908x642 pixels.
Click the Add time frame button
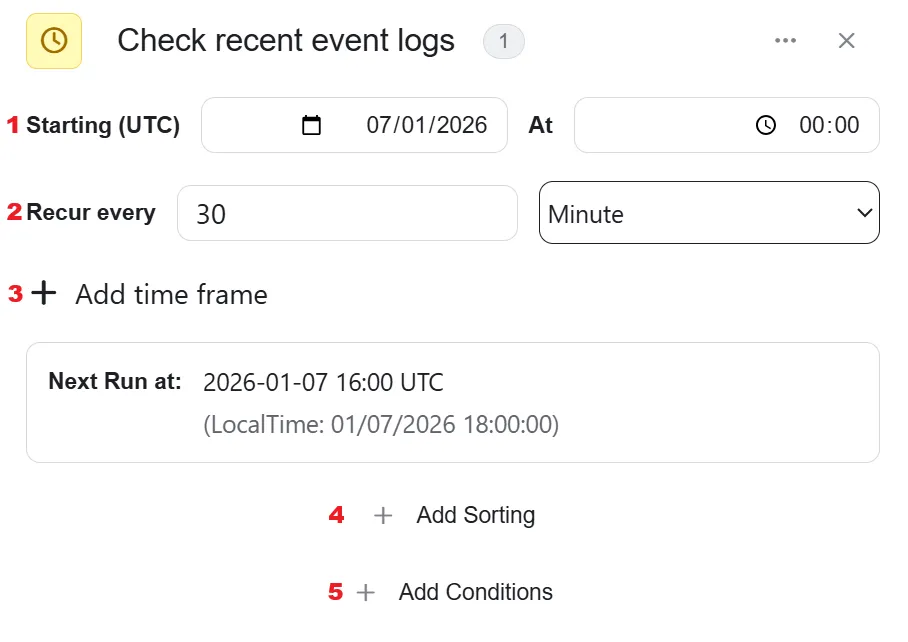[x=149, y=294]
